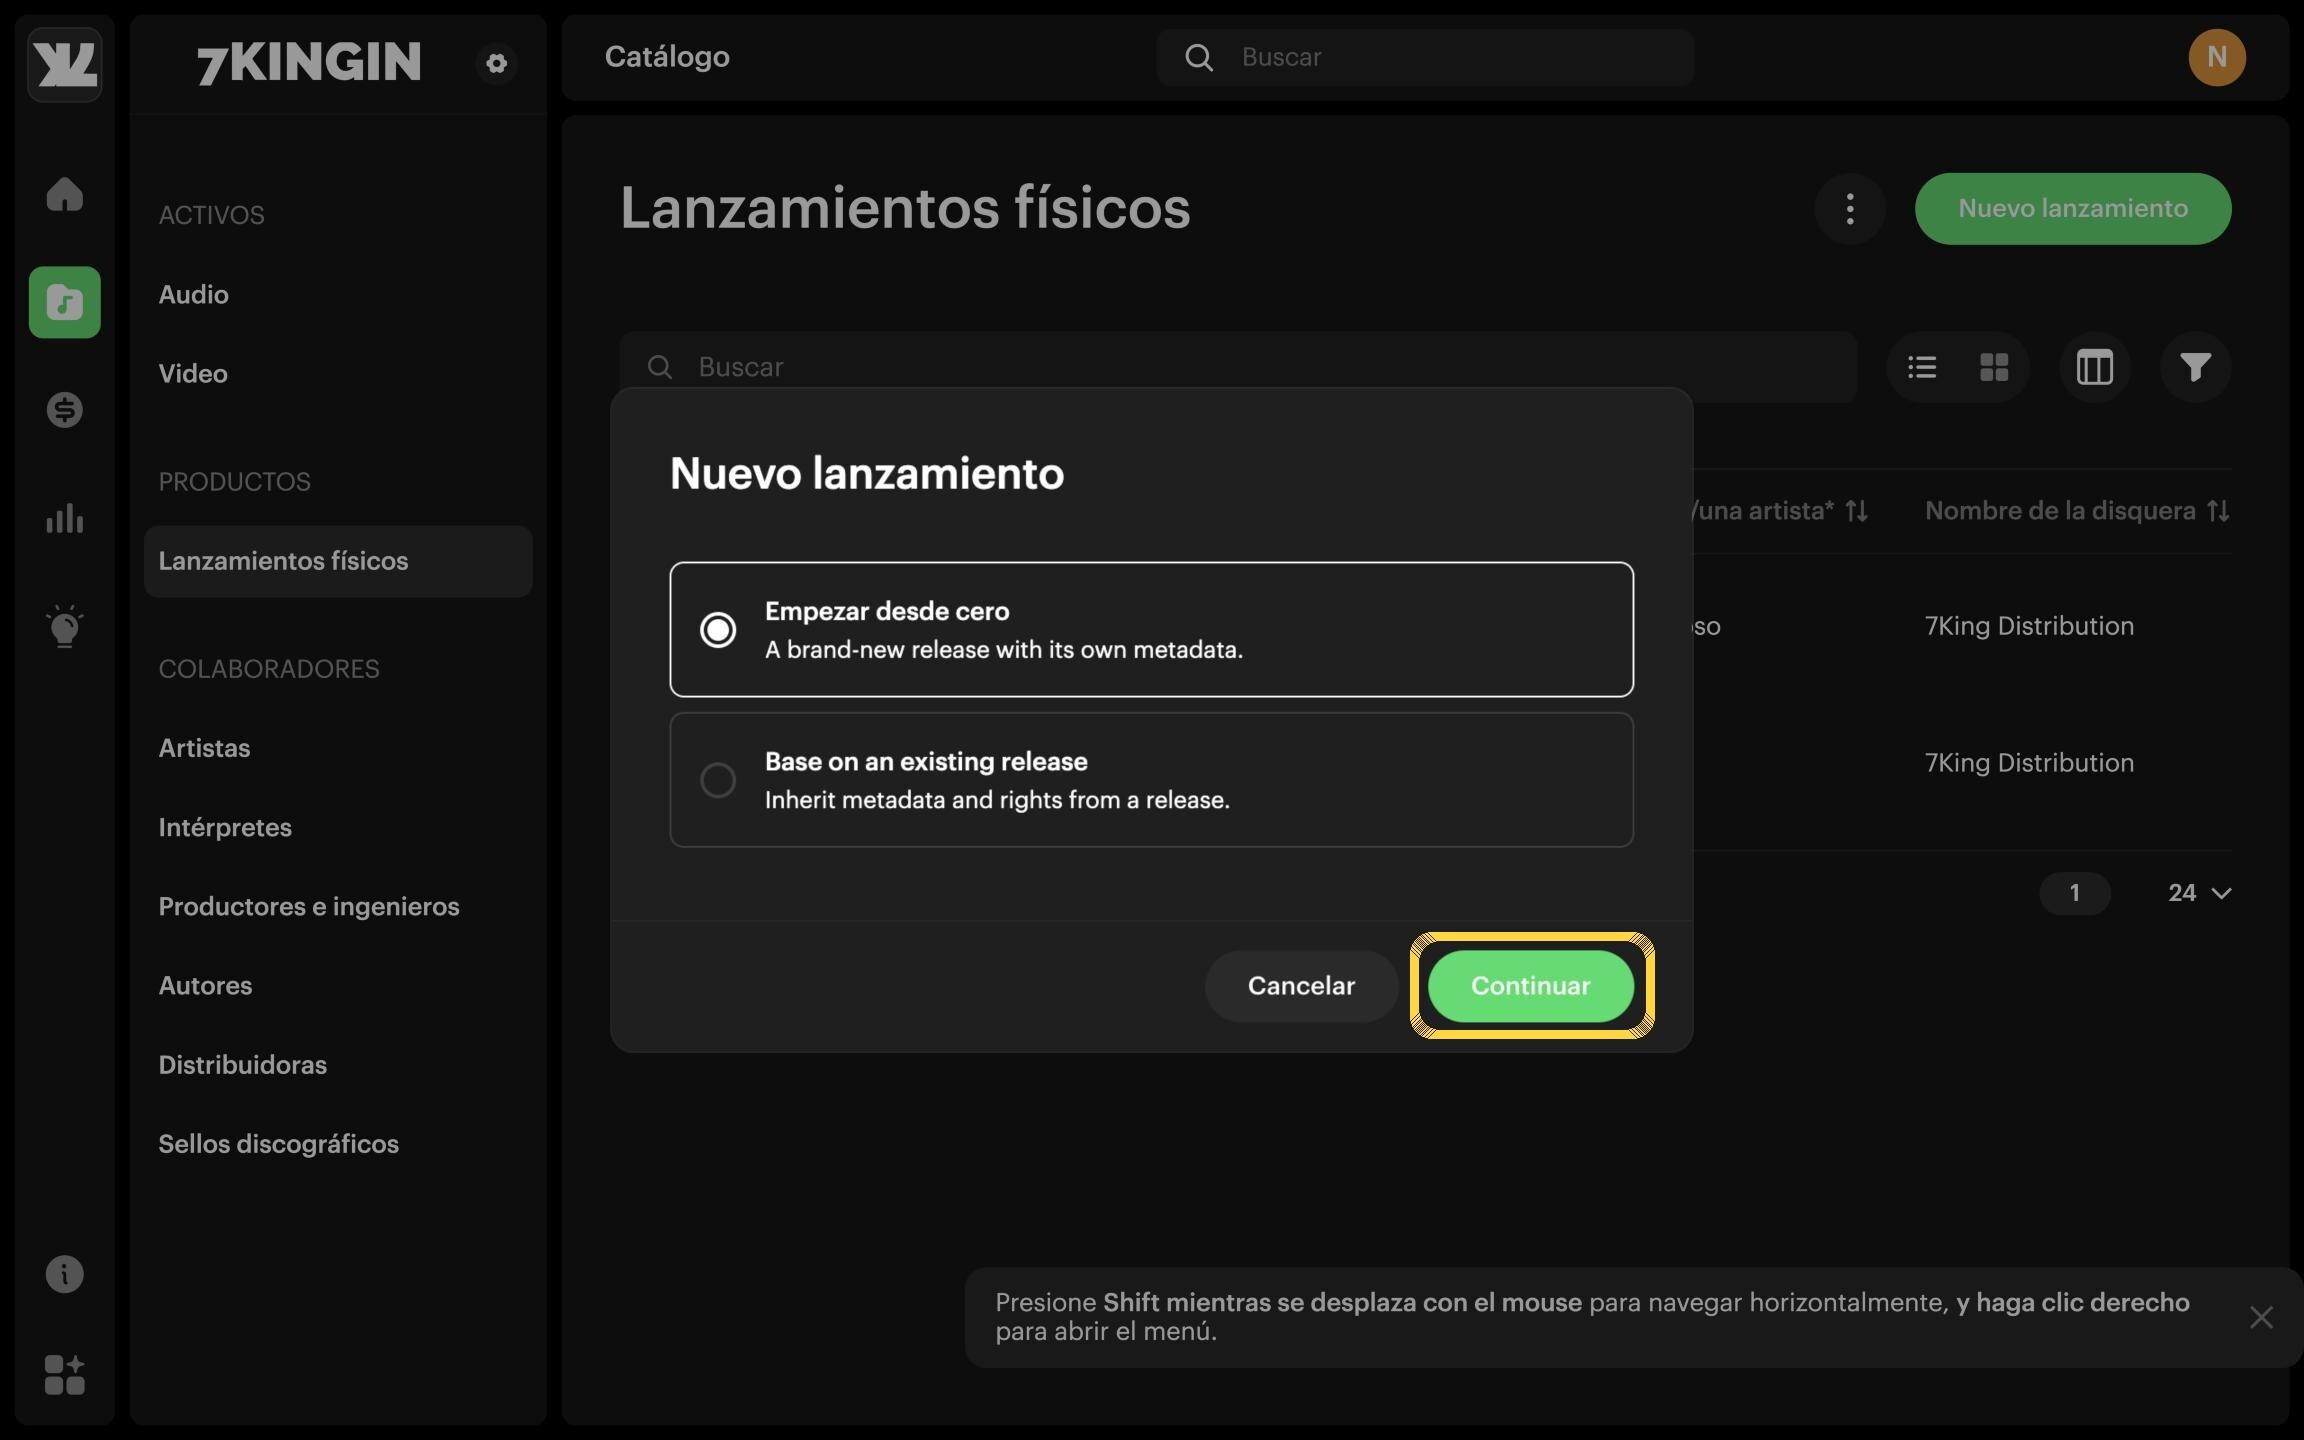Select Base on an existing release option

tap(1152, 780)
